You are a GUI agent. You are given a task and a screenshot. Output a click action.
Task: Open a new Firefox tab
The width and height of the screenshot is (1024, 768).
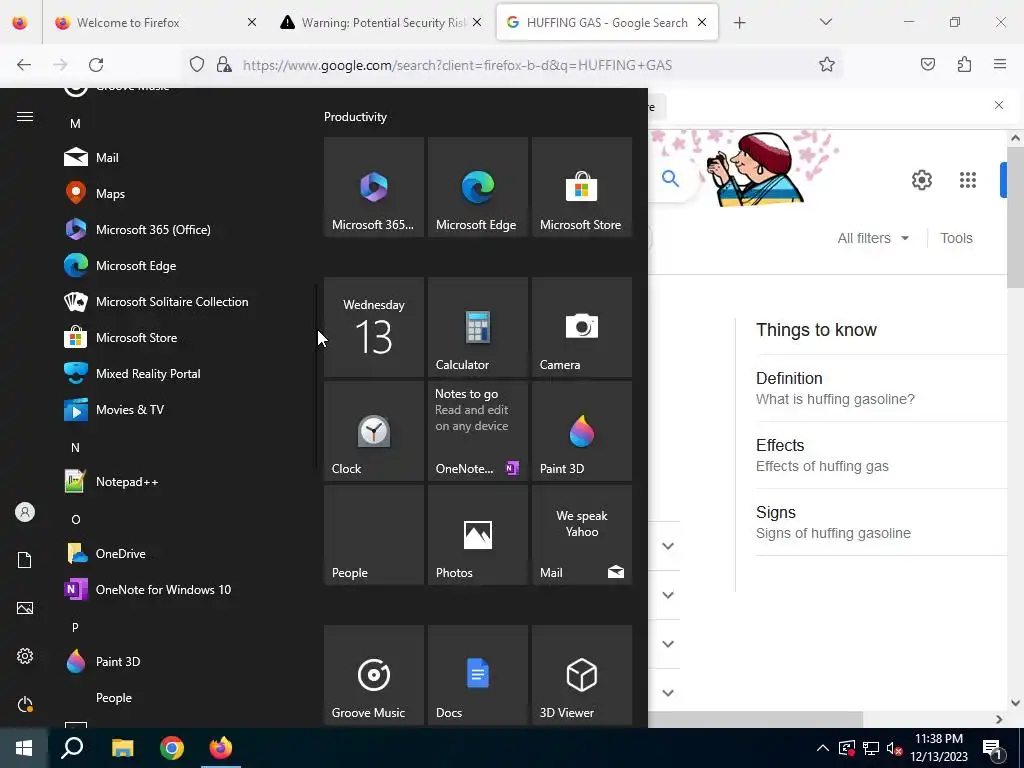[x=739, y=22]
